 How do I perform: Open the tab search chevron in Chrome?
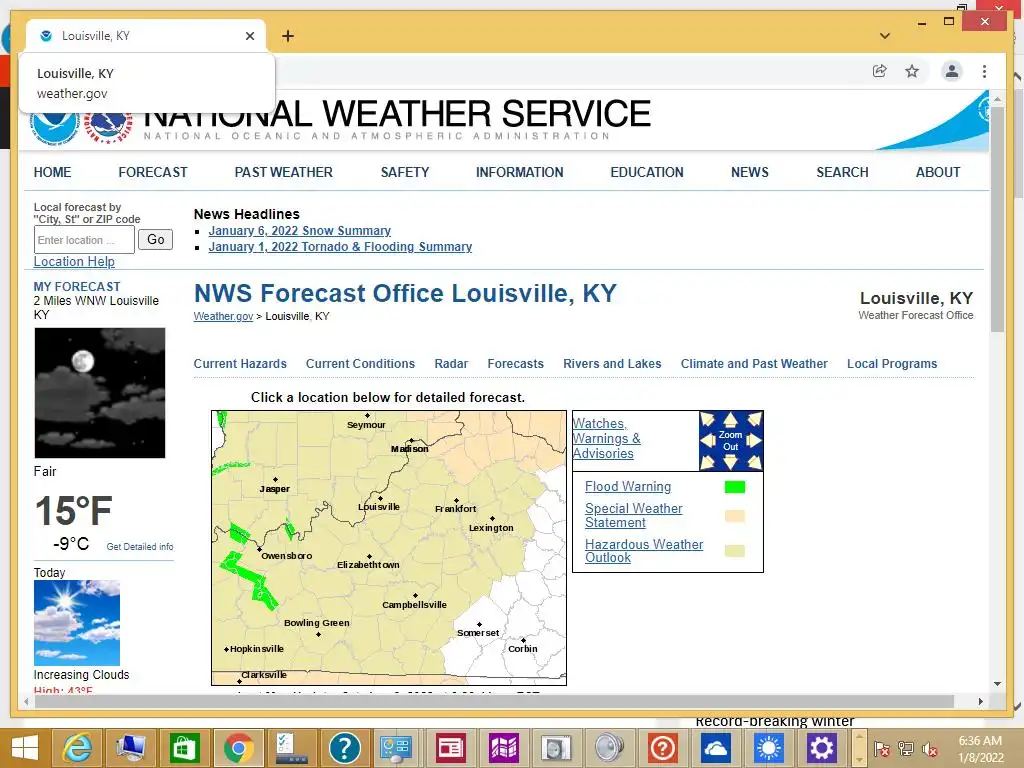point(885,36)
